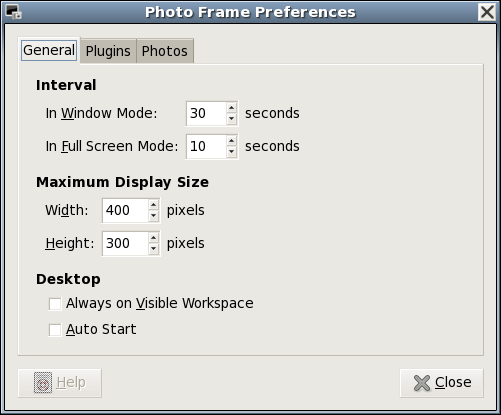Switch to the Plugins tab
This screenshot has width=501, height=415.
pos(108,51)
